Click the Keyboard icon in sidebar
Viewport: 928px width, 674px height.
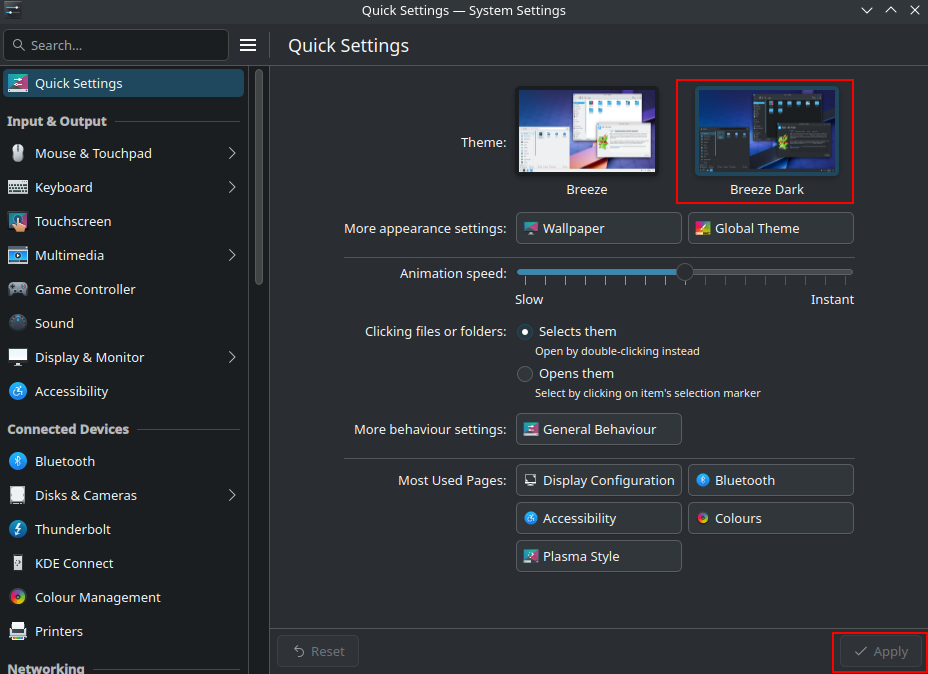18,188
